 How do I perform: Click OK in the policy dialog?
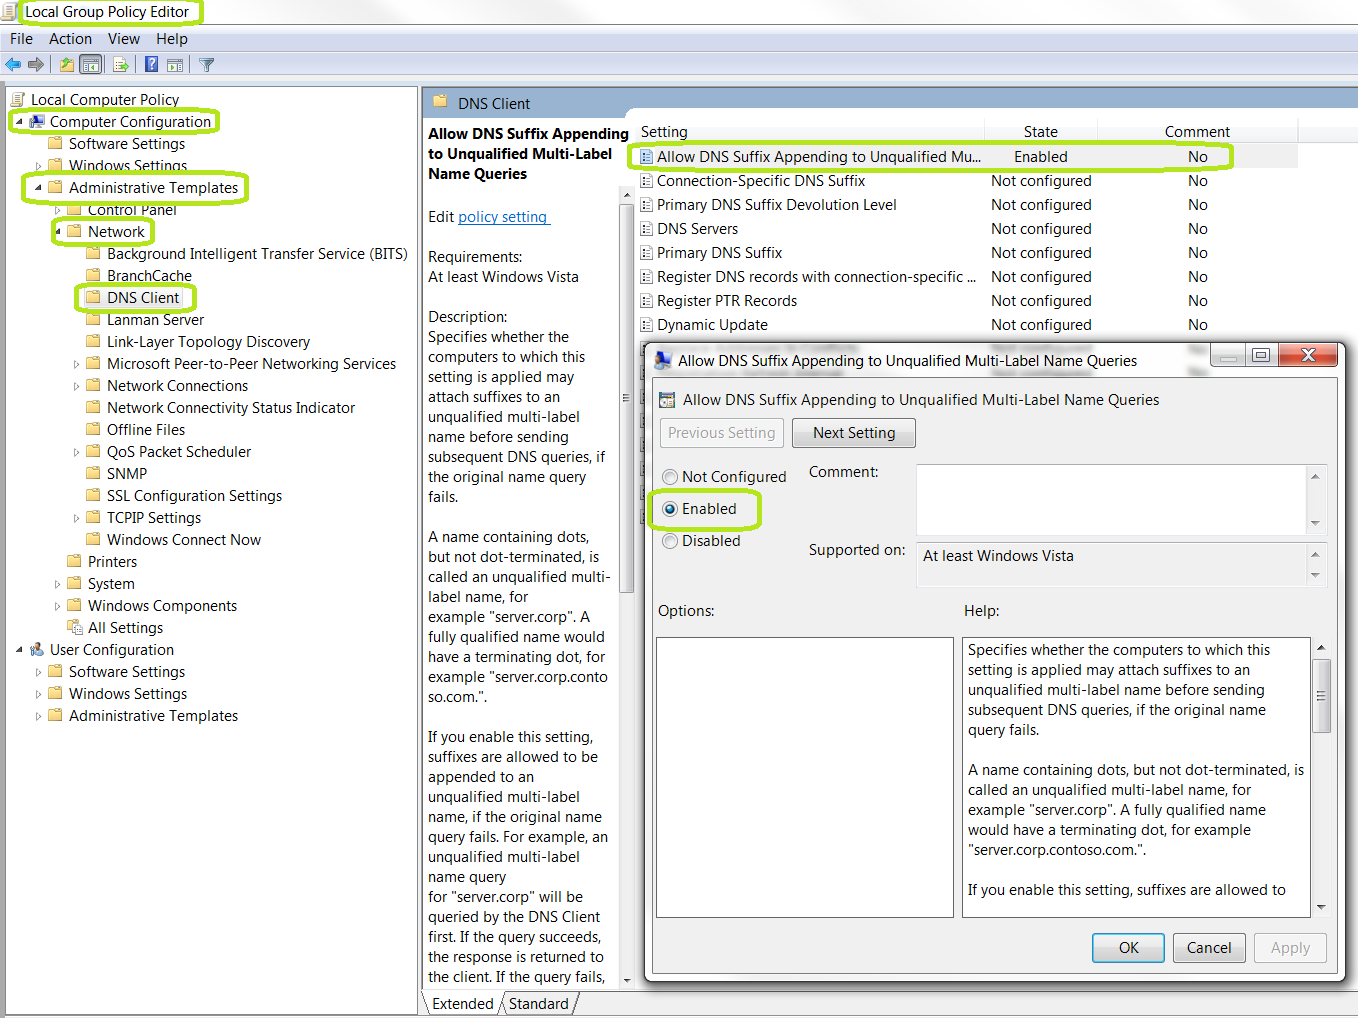(1129, 948)
